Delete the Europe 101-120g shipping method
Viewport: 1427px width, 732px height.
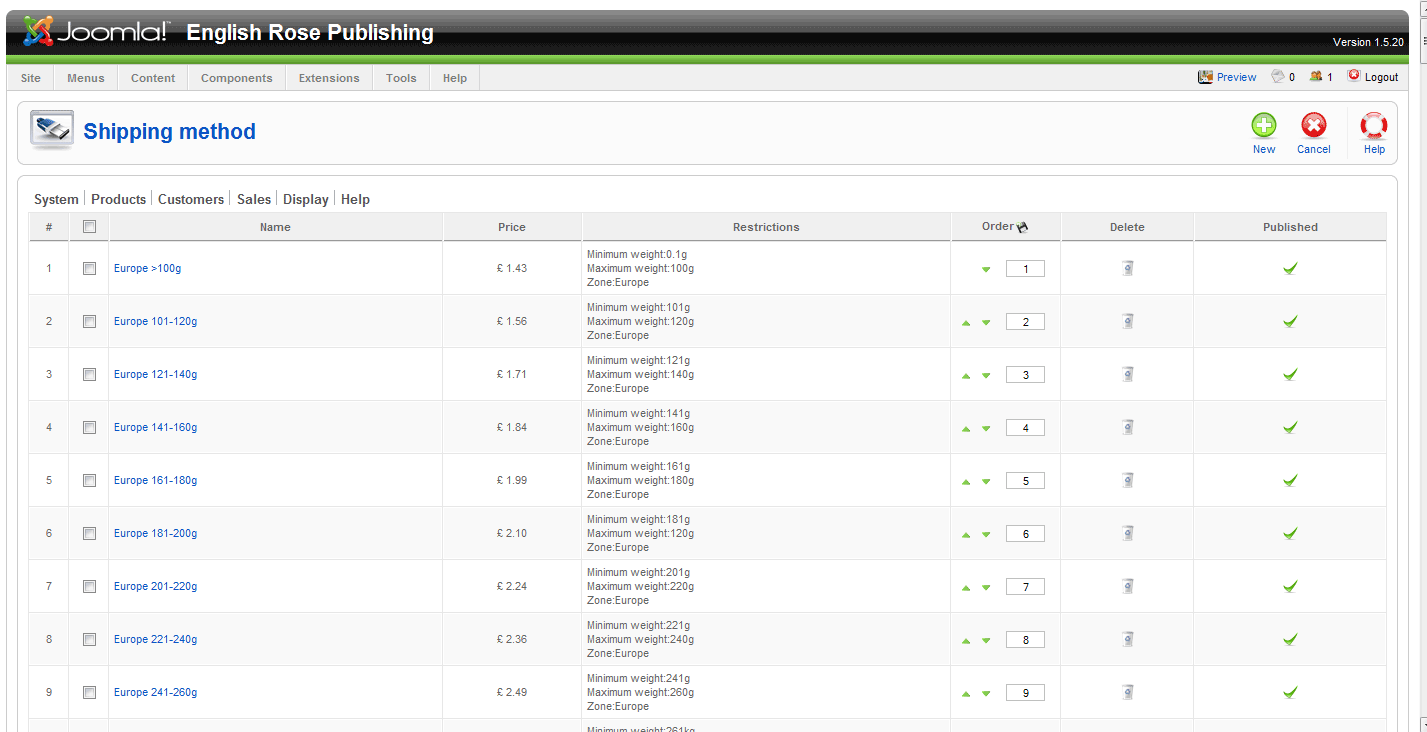pyautogui.click(x=1128, y=321)
